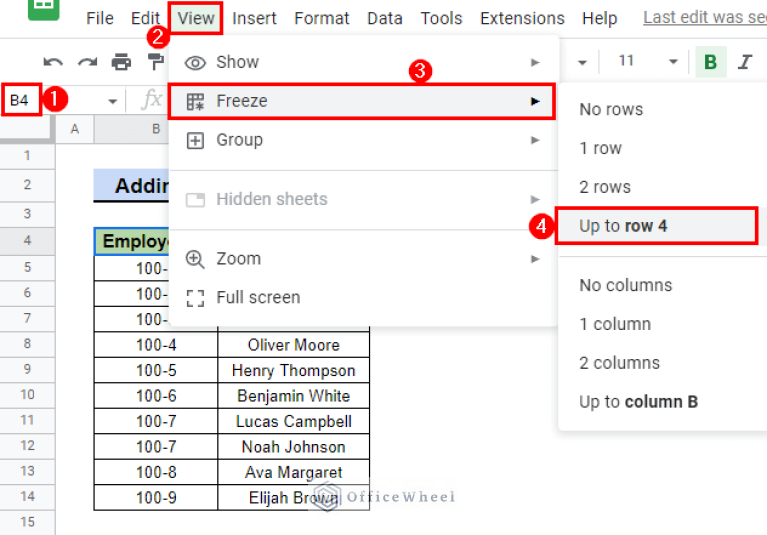This screenshot has width=767, height=535.
Task: Toggle italic formatting button
Action: pos(745,62)
